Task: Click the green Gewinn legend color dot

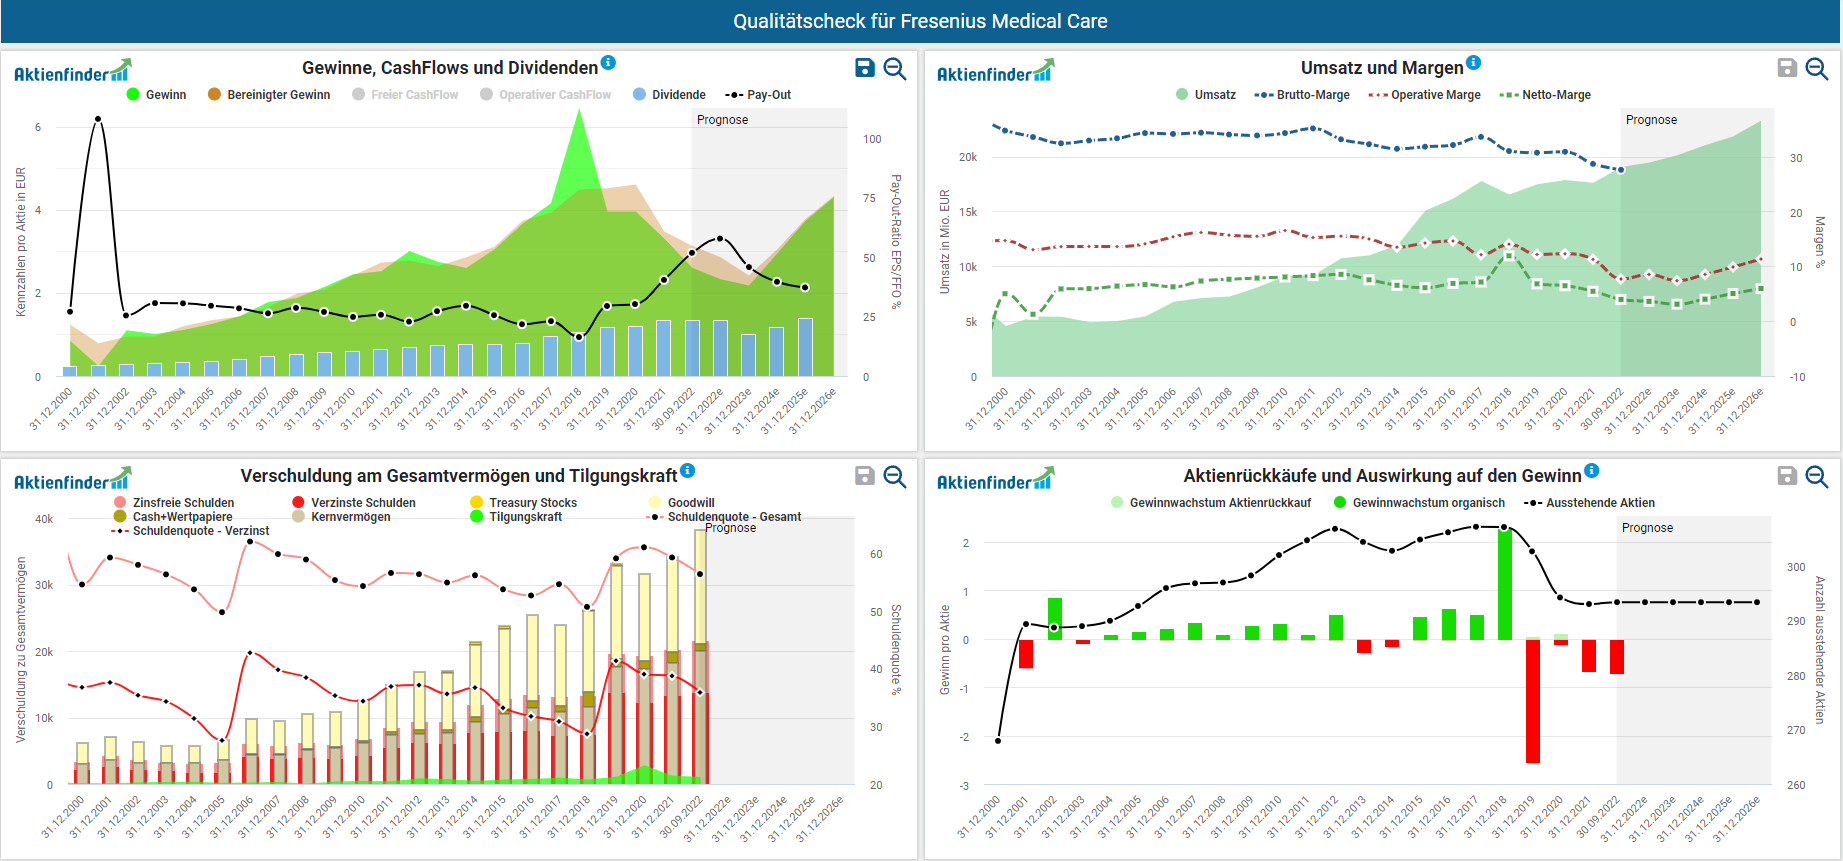Action: 133,95
